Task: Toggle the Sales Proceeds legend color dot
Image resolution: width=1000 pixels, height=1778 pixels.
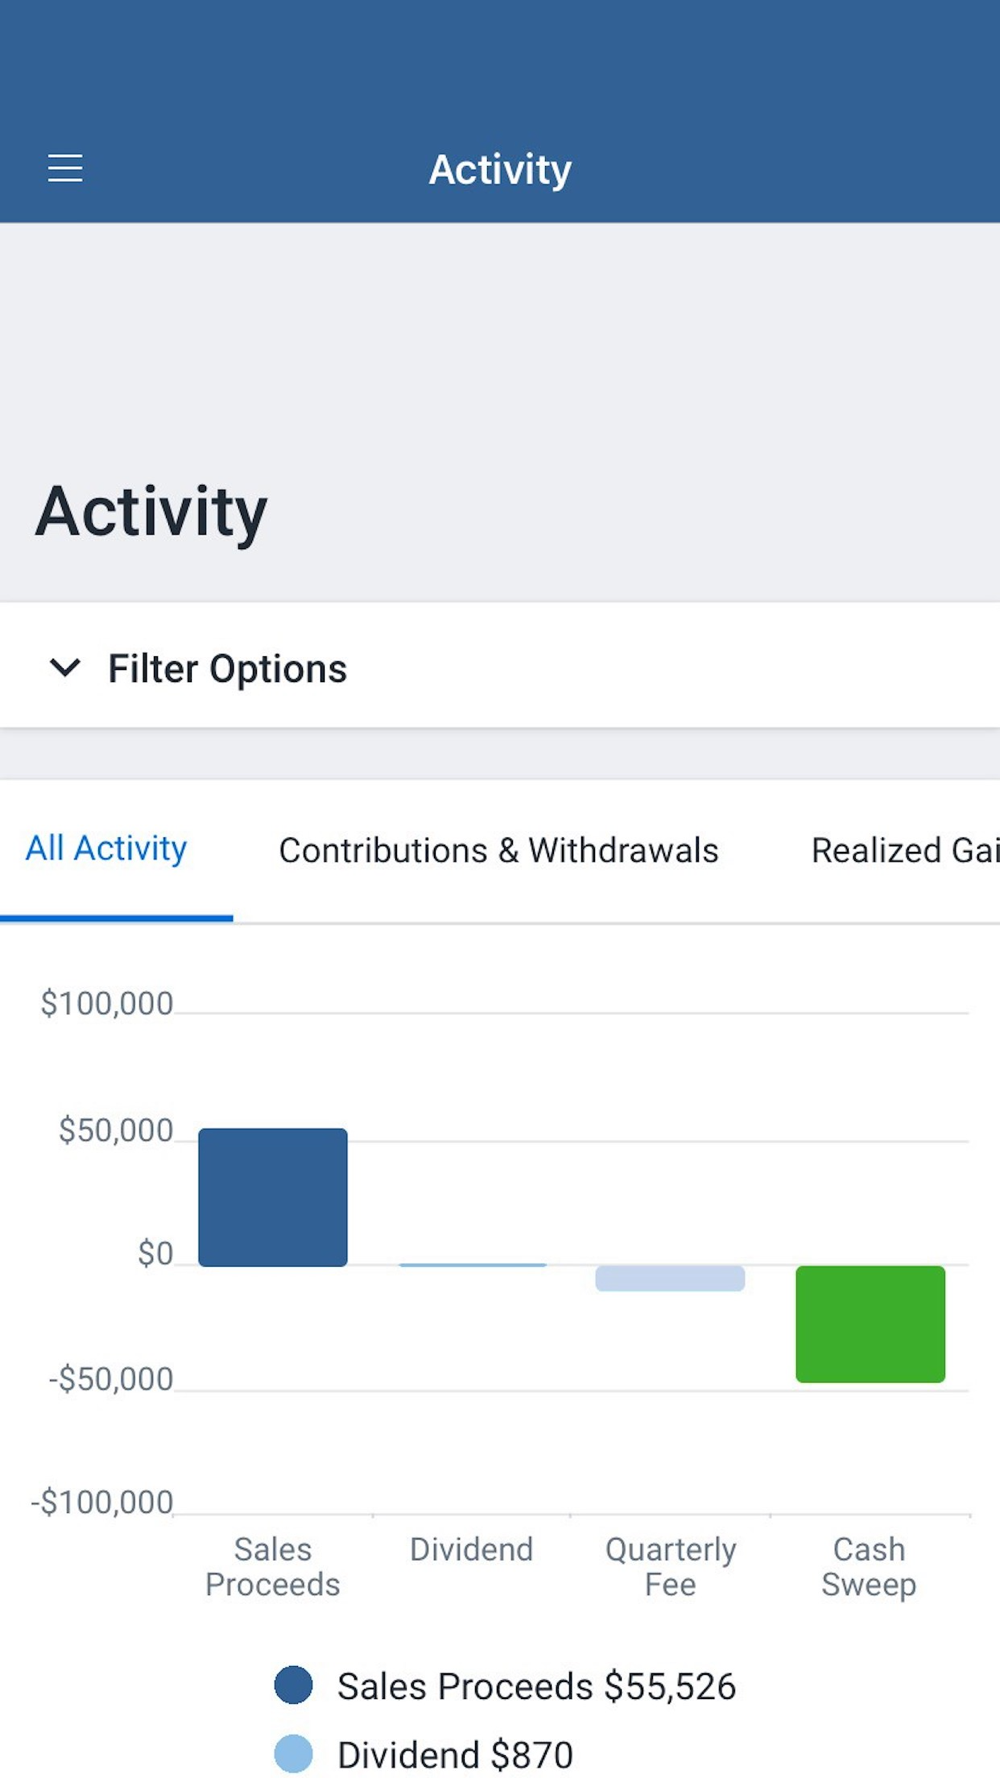Action: [293, 1685]
